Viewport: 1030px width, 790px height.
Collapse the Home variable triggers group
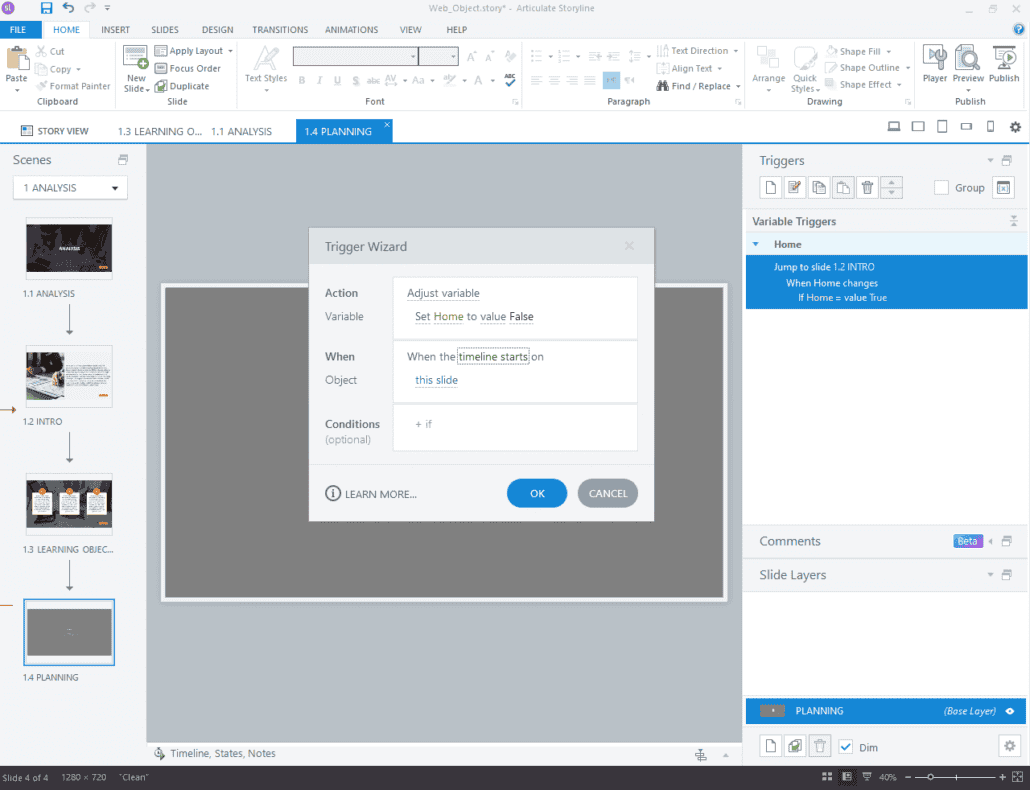756,243
